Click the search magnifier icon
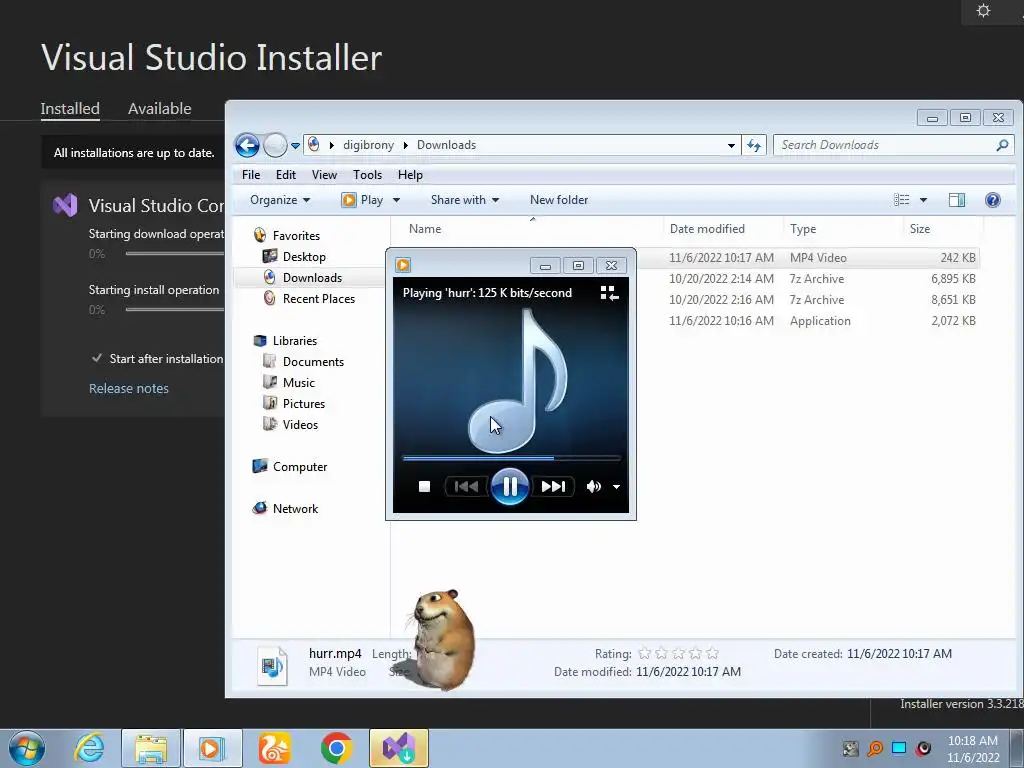Image resolution: width=1024 pixels, height=768 pixels. coord(1002,145)
